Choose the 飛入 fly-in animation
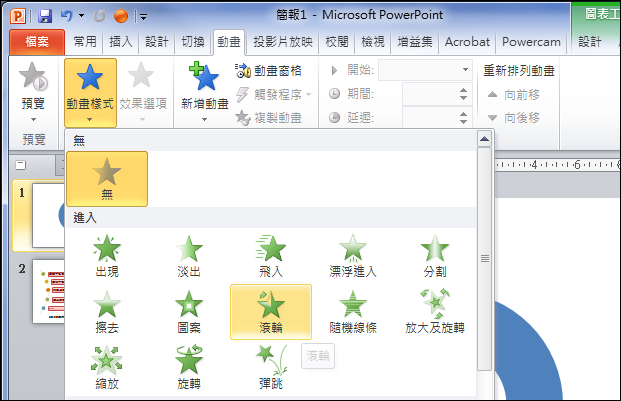The width and height of the screenshot is (621, 401). (271, 256)
